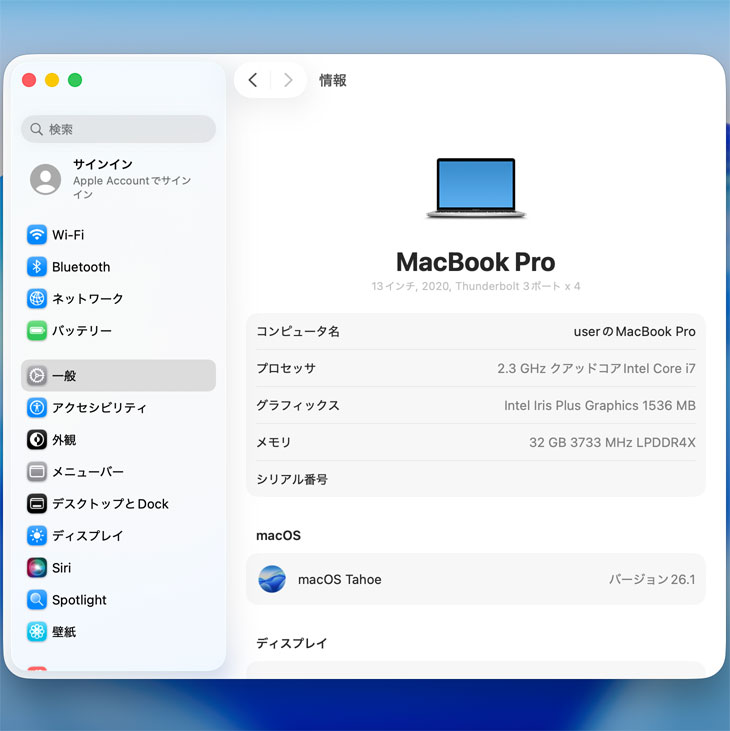This screenshot has height=731, width=730.
Task: Open the Siri icon
Action: tap(37, 568)
